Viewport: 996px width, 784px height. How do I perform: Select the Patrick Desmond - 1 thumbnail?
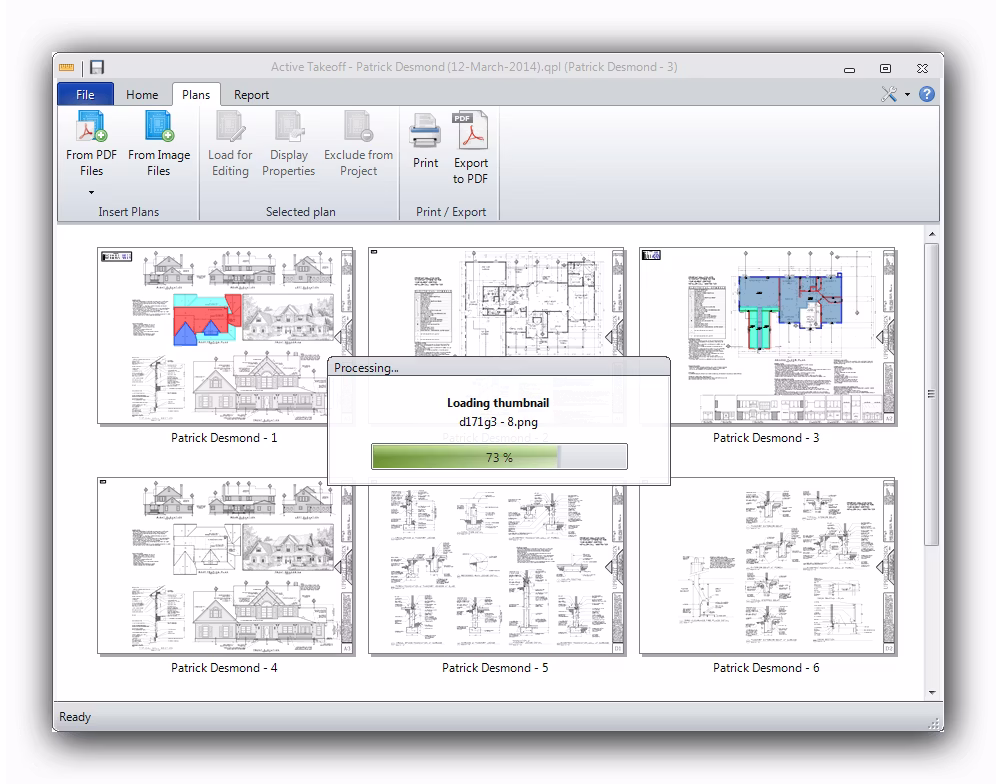[x=225, y=336]
